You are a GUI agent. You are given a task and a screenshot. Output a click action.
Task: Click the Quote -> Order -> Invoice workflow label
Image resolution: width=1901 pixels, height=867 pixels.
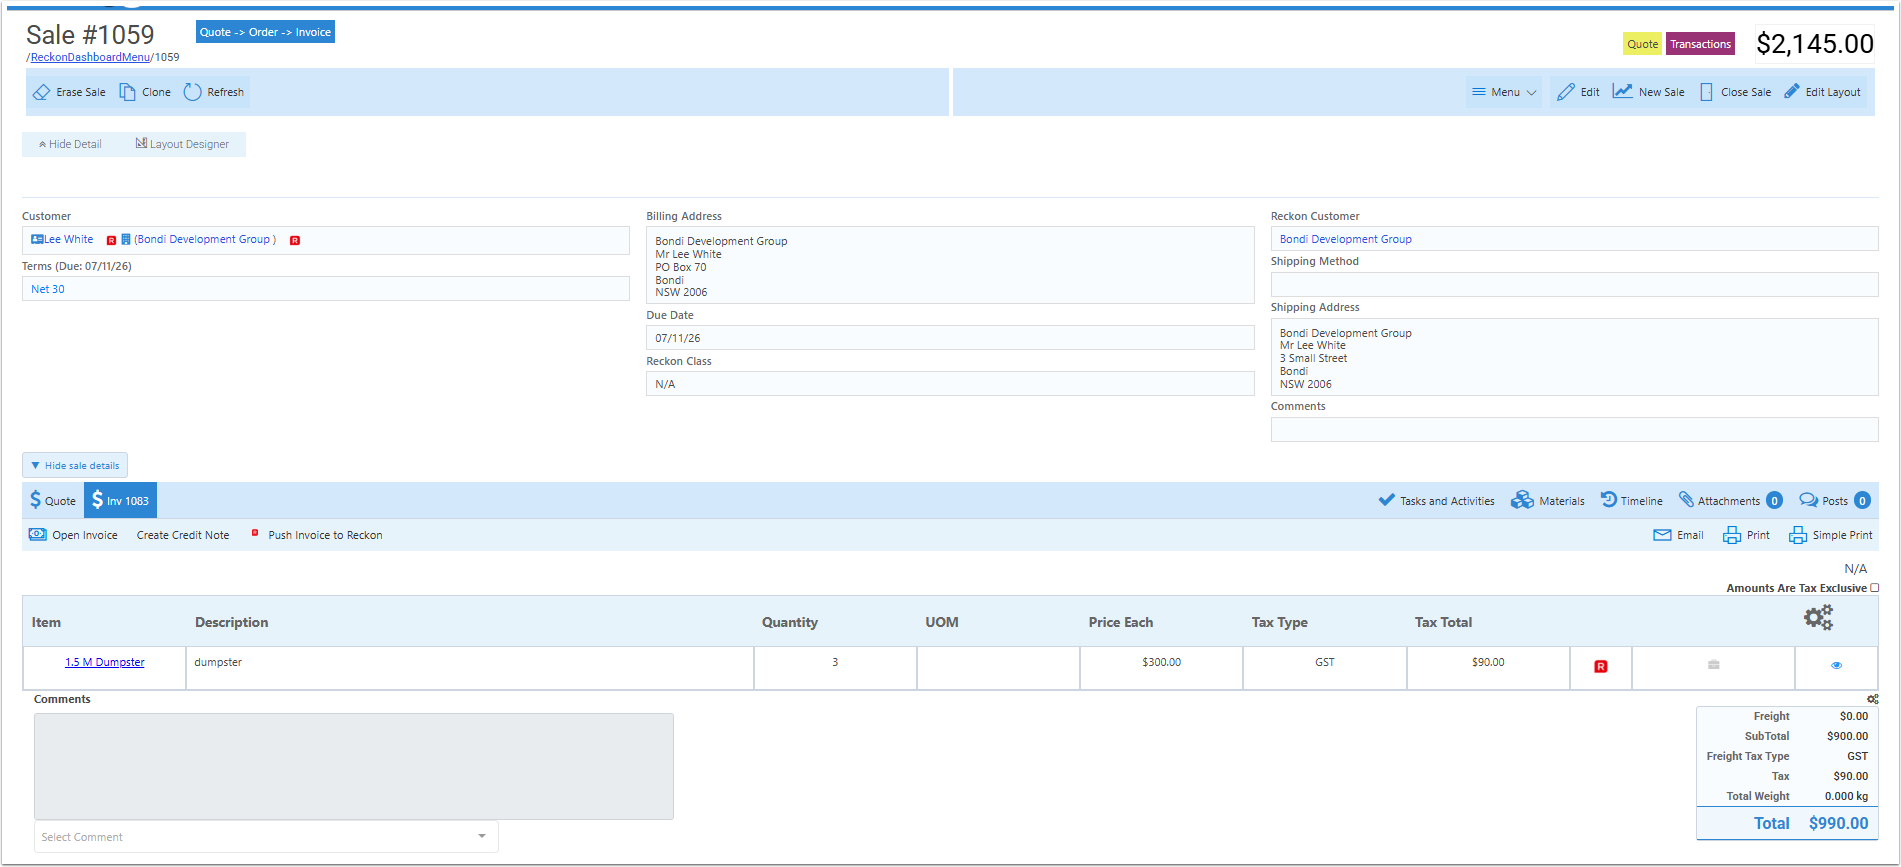click(265, 32)
